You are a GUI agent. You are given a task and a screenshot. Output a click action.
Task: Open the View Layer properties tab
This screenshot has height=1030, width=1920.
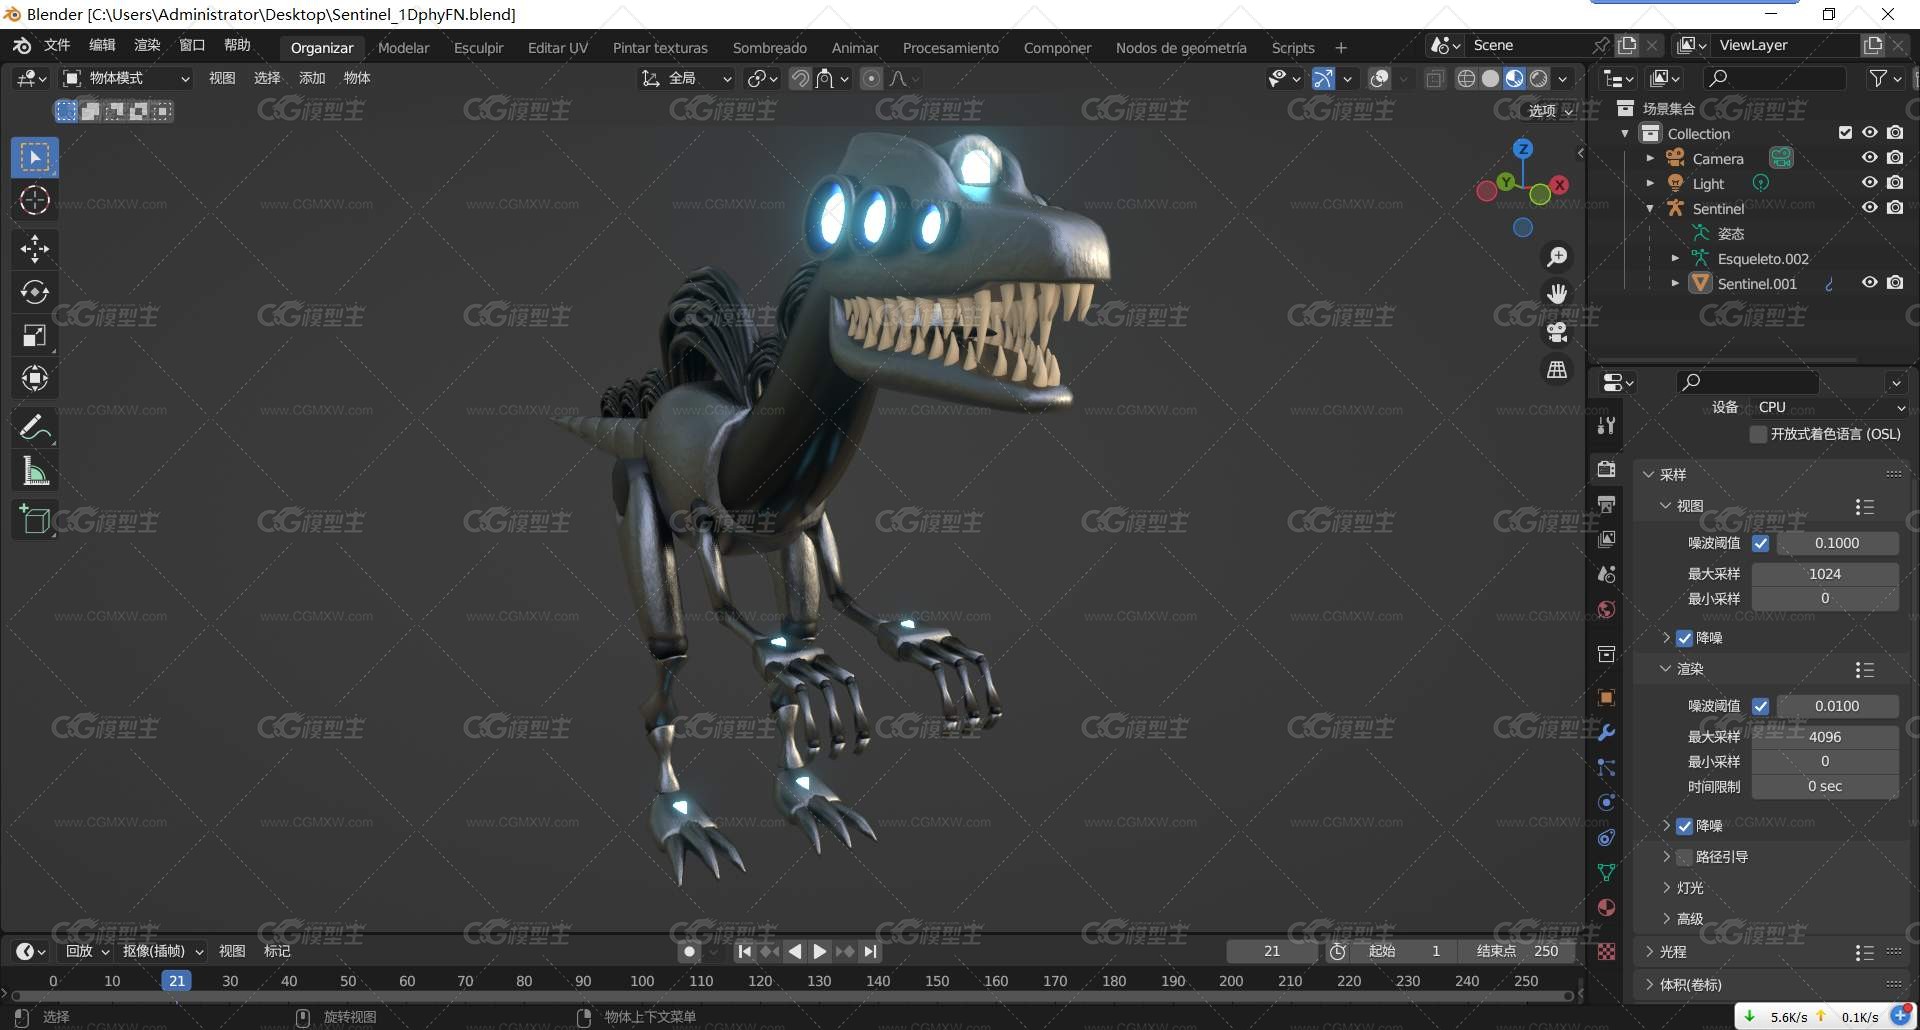coord(1606,539)
